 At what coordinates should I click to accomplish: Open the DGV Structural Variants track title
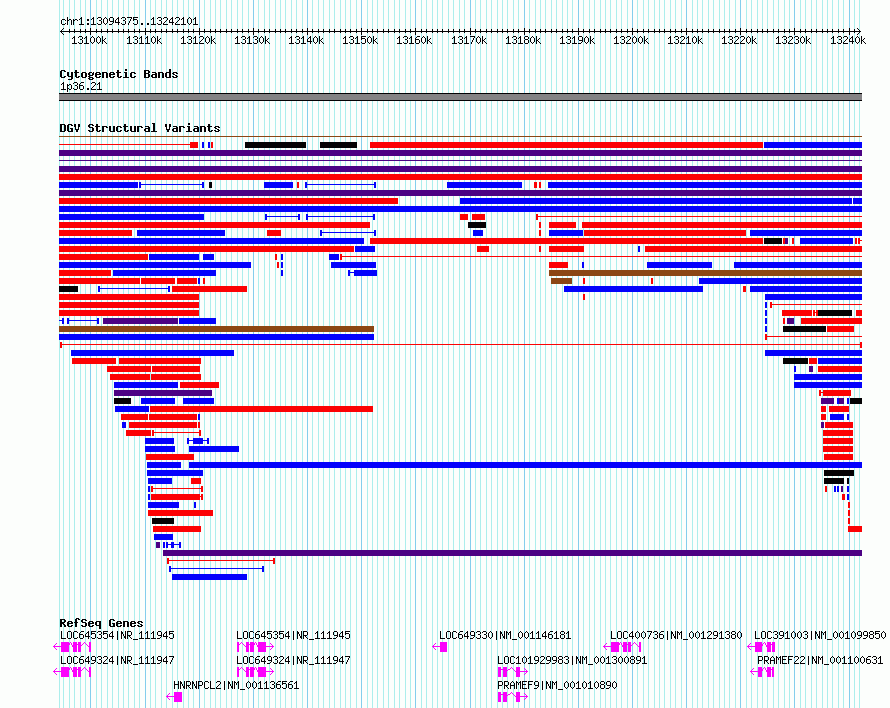click(x=140, y=128)
